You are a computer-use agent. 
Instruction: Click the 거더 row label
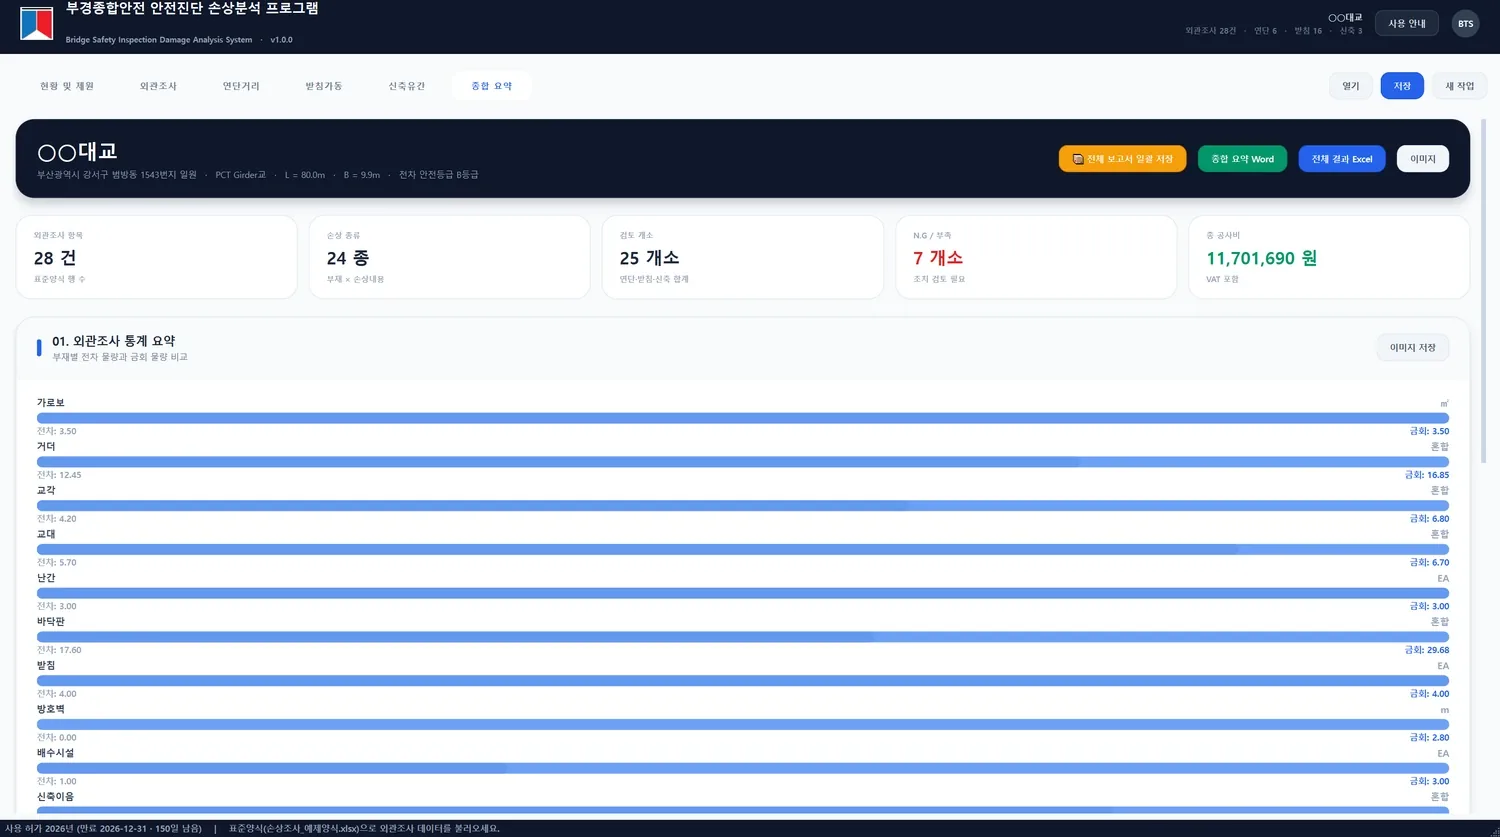(x=46, y=447)
